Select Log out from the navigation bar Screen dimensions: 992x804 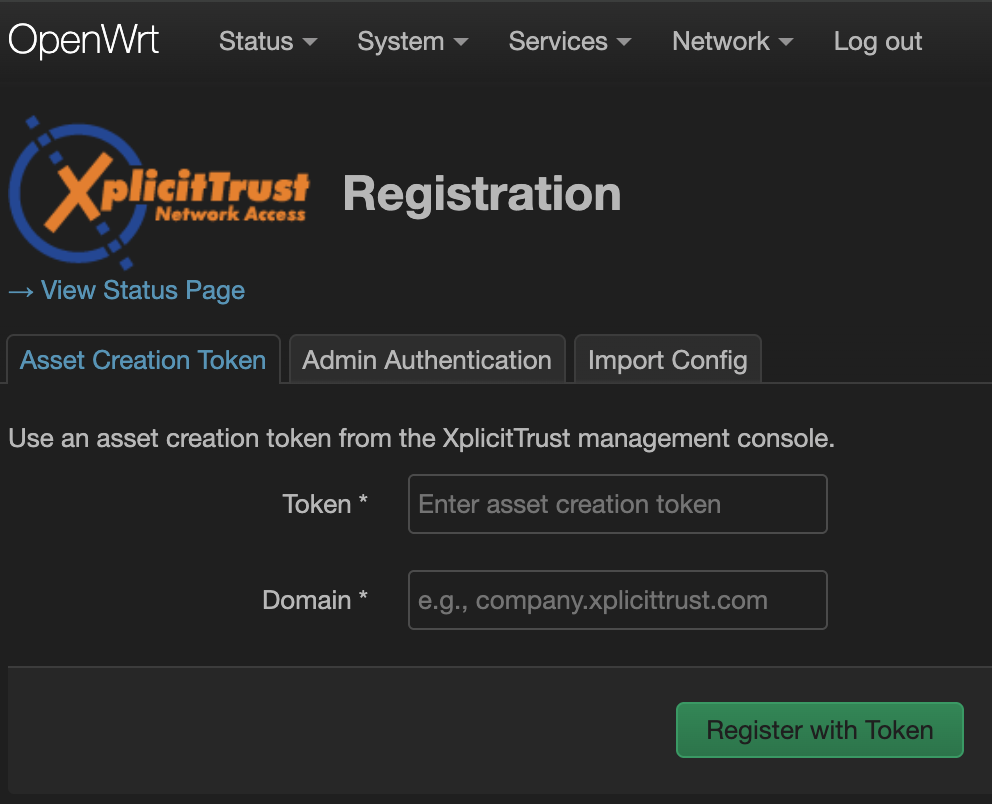[x=877, y=42]
